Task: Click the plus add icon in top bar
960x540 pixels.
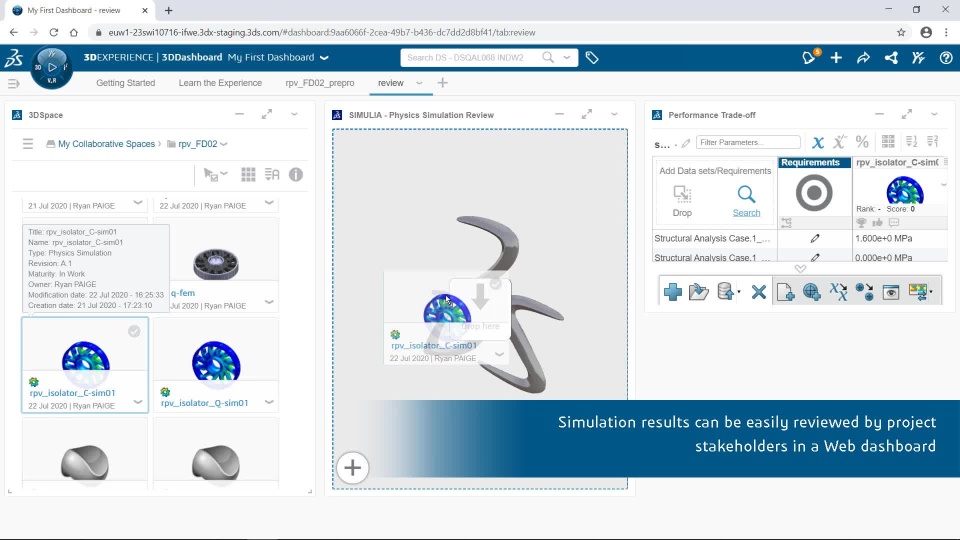Action: [836, 58]
